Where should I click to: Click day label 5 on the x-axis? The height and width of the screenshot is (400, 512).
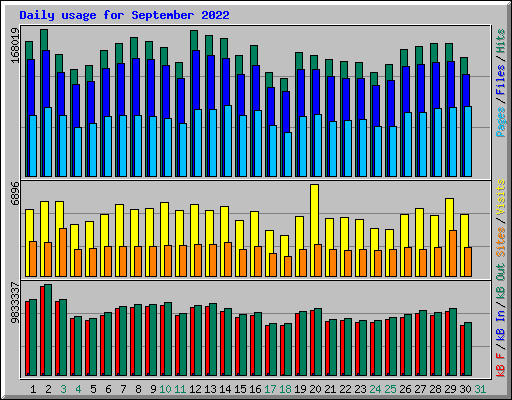tap(93, 389)
